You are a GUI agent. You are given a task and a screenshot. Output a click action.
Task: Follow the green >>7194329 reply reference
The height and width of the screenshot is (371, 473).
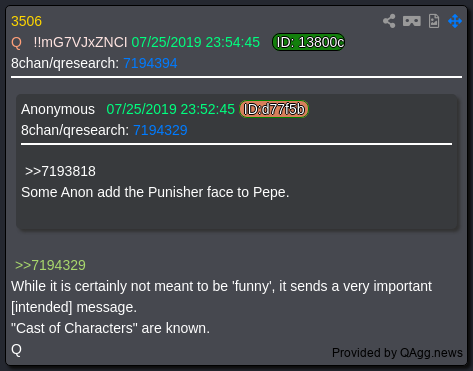[x=50, y=265]
